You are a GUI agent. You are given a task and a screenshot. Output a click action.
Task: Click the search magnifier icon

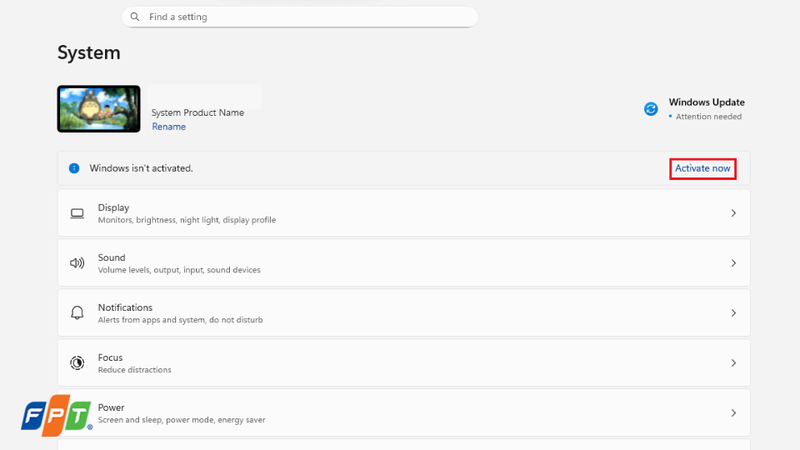tap(135, 17)
